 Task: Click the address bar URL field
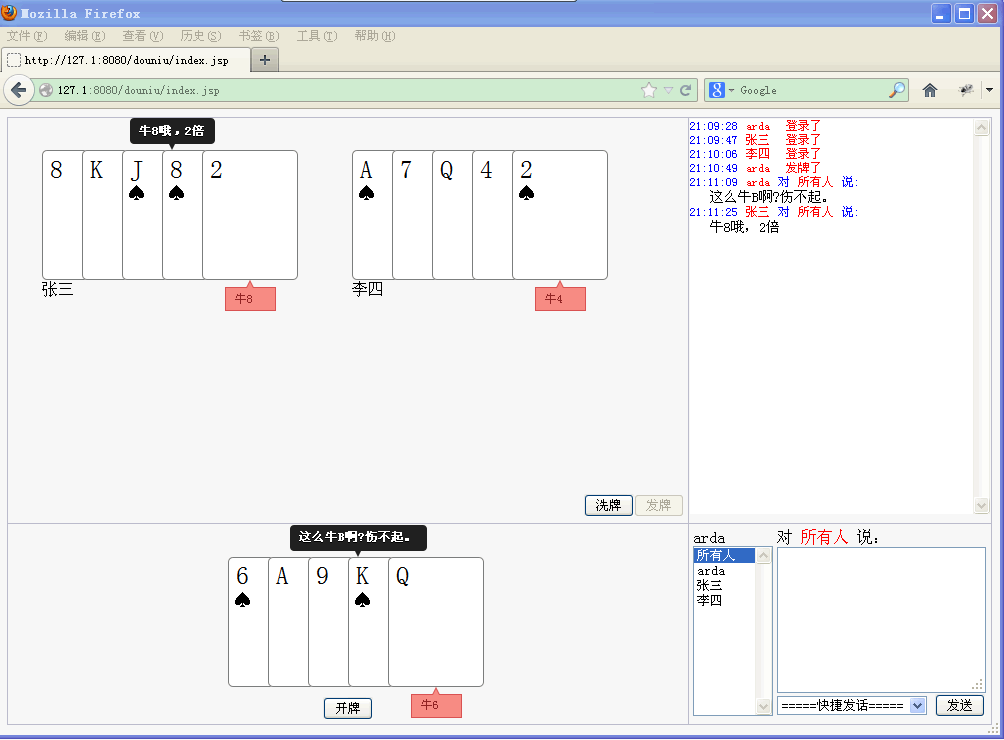(x=346, y=90)
